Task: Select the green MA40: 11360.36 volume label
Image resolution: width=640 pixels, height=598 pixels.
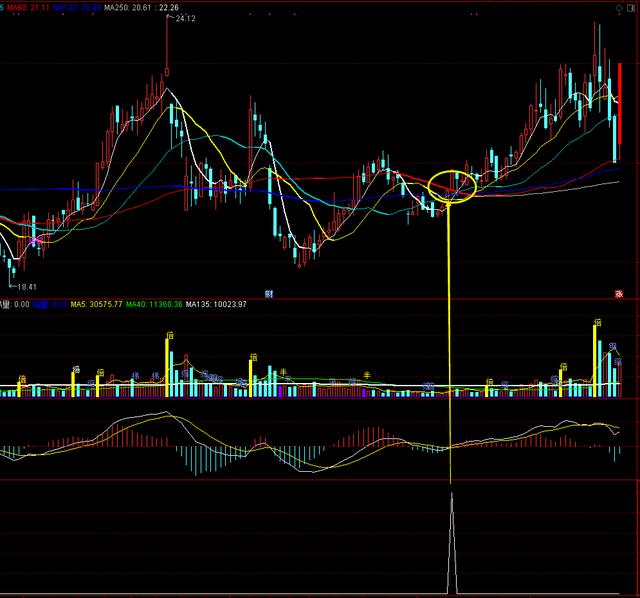Action: tap(154, 304)
